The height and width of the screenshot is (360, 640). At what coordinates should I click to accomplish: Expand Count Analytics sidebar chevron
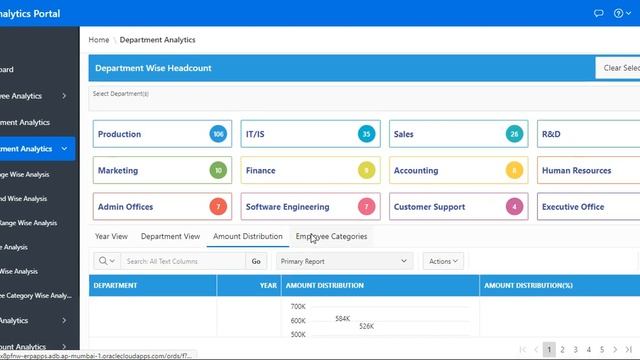tap(64, 347)
